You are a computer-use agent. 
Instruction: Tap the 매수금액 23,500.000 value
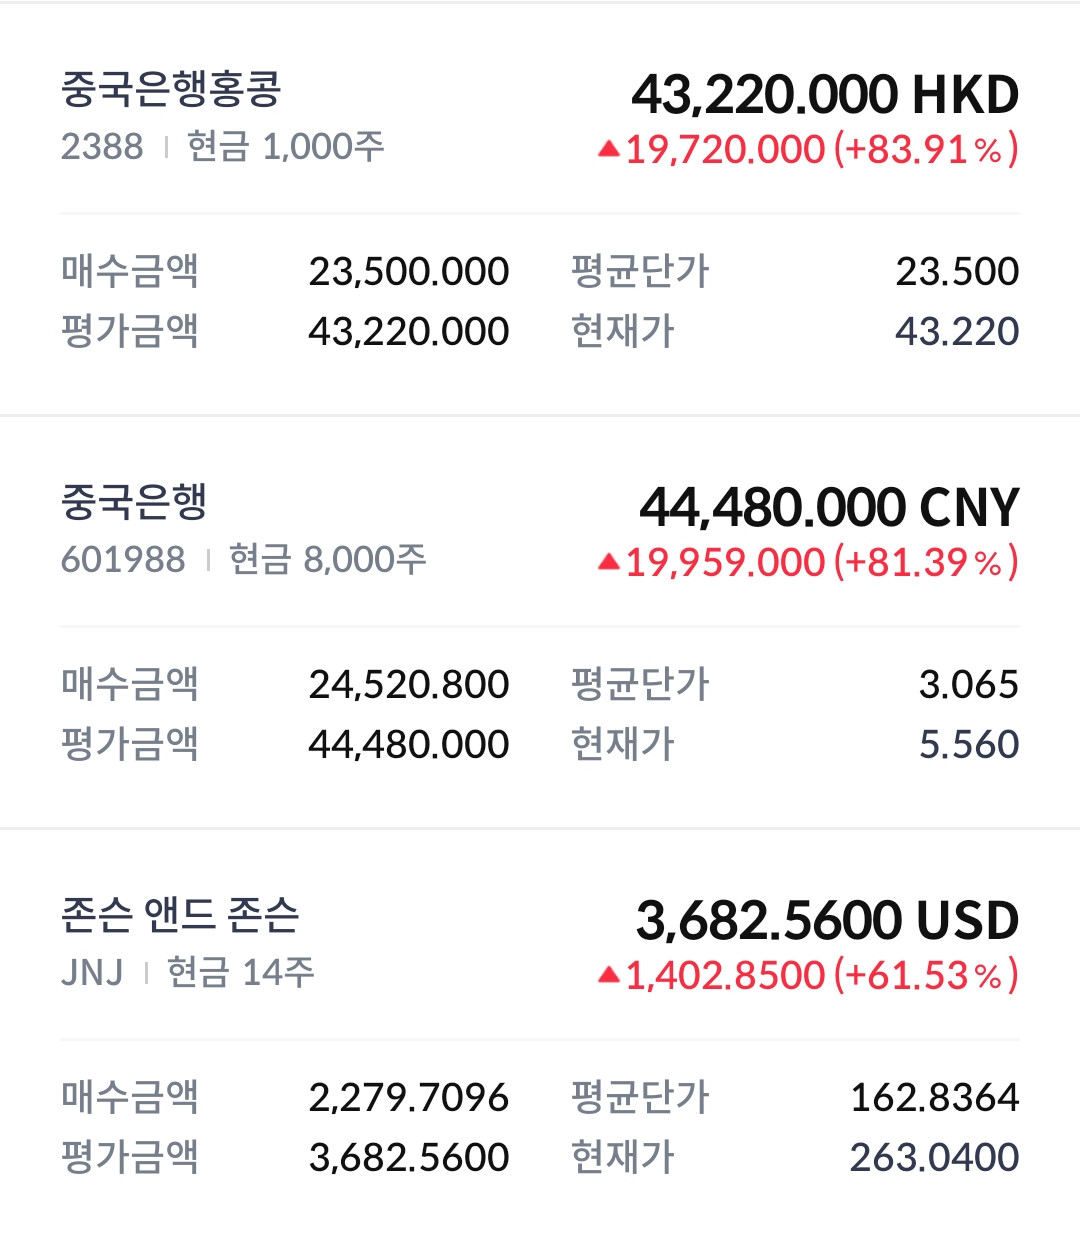409,272
